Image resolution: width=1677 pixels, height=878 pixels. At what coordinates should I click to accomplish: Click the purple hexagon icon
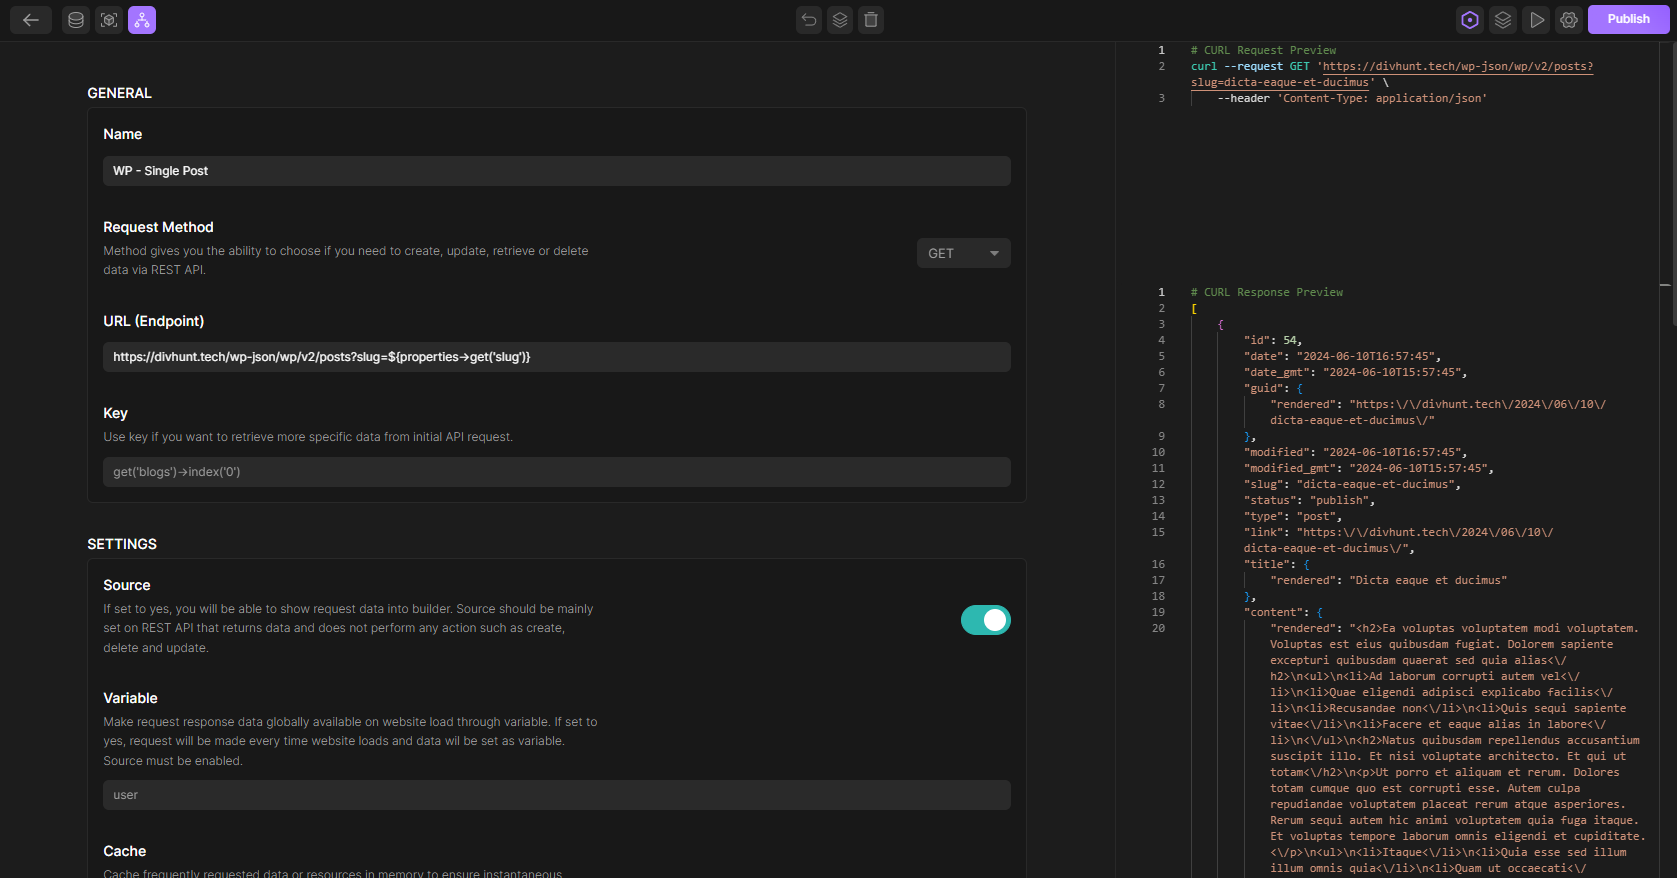1470,20
